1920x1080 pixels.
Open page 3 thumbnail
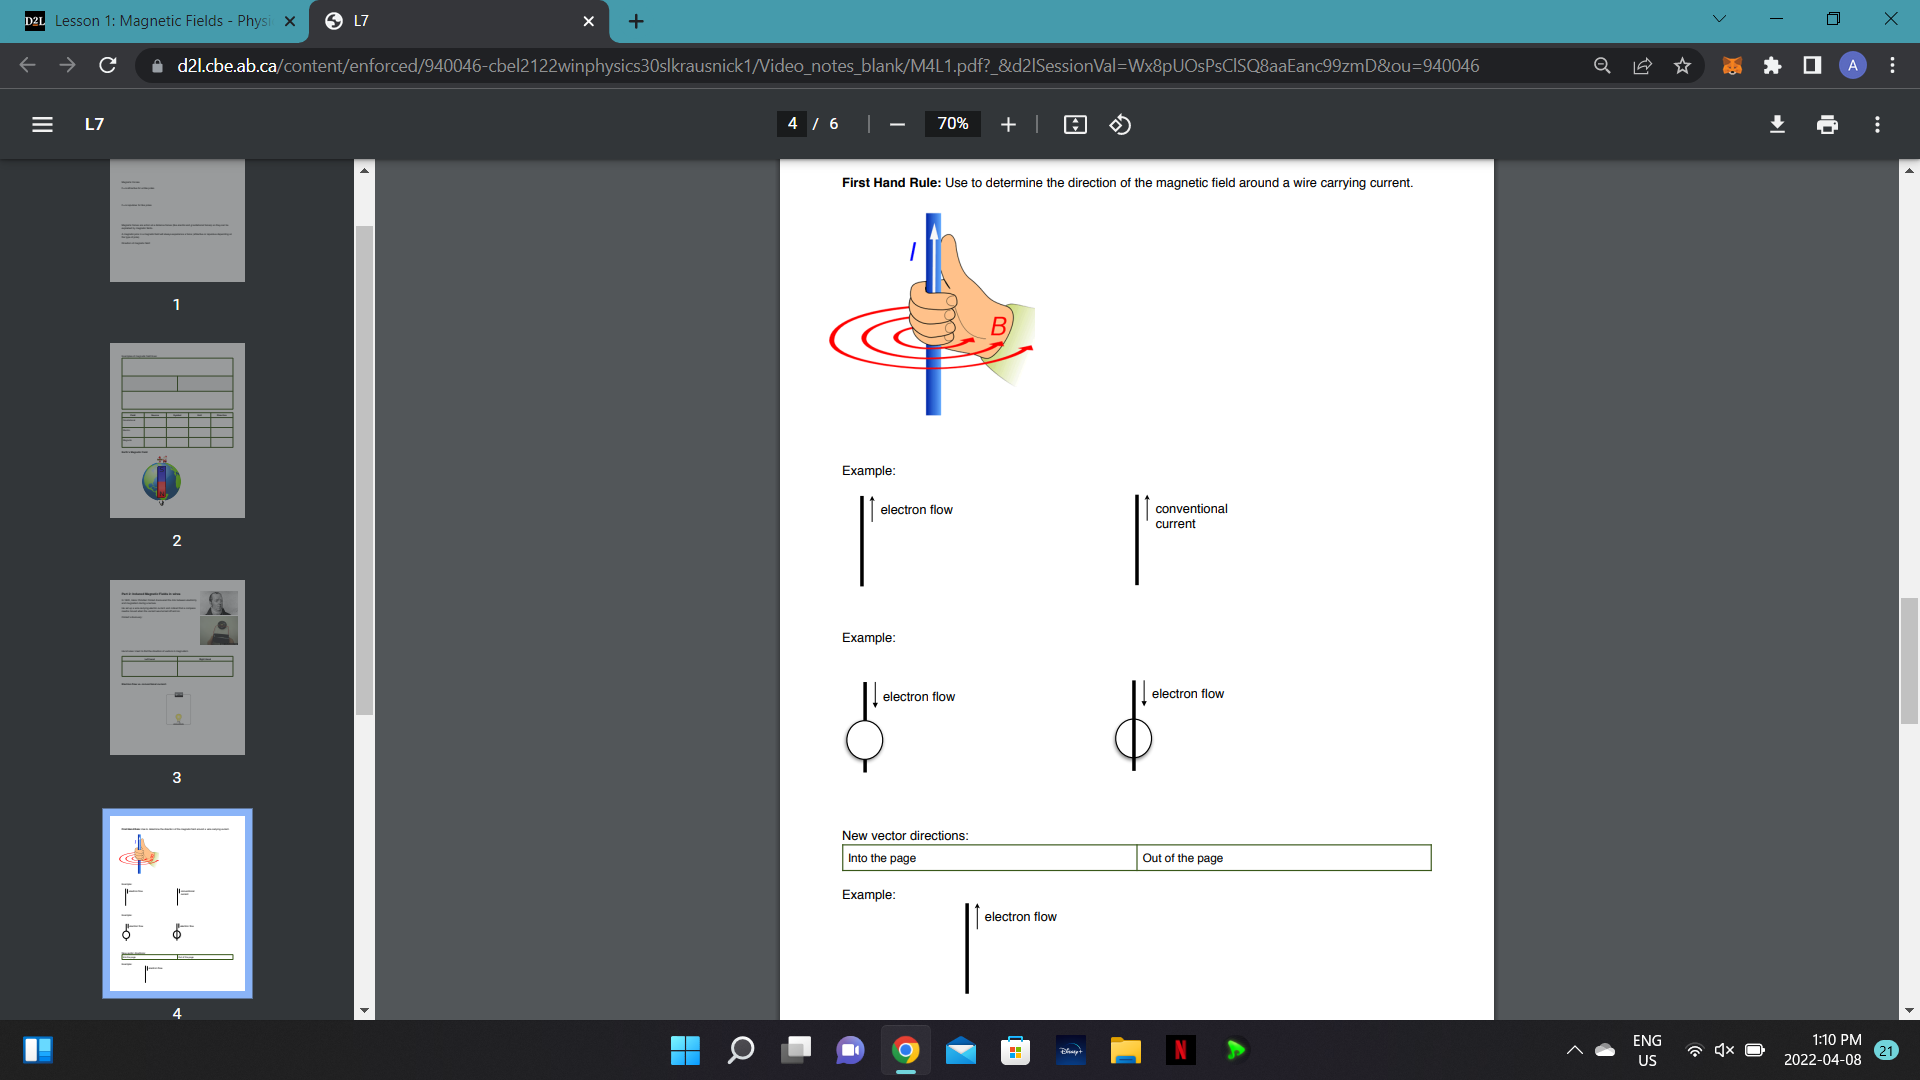click(x=177, y=667)
